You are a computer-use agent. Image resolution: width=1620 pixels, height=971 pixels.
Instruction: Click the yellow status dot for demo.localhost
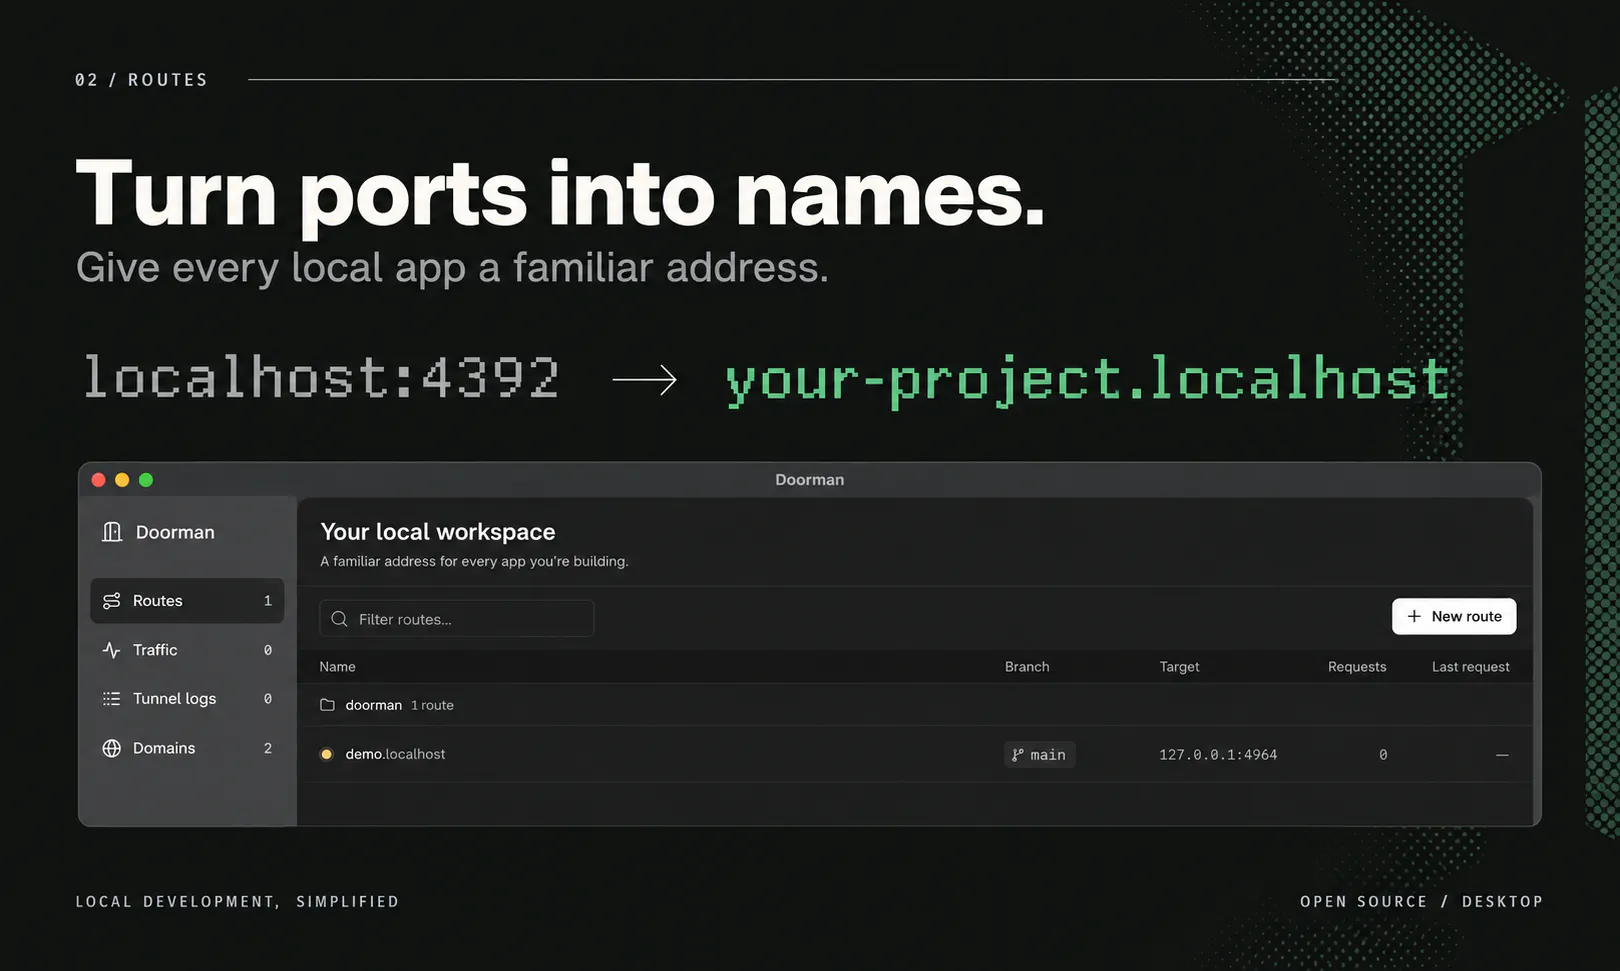click(x=326, y=754)
